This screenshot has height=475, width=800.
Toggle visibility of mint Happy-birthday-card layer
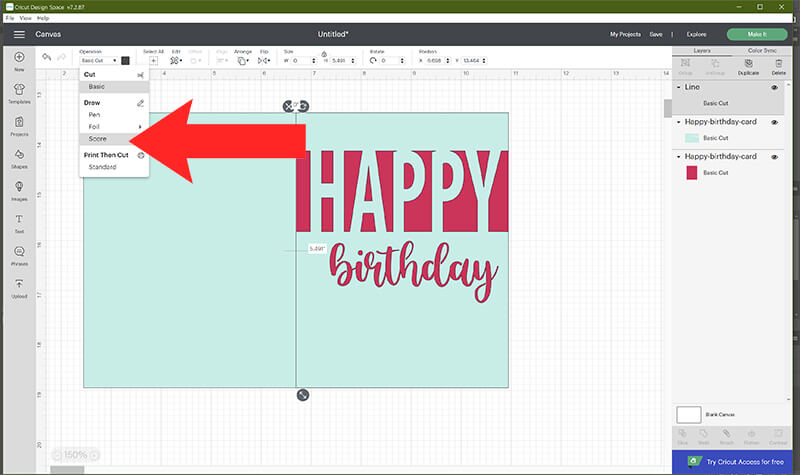pyautogui.click(x=774, y=122)
